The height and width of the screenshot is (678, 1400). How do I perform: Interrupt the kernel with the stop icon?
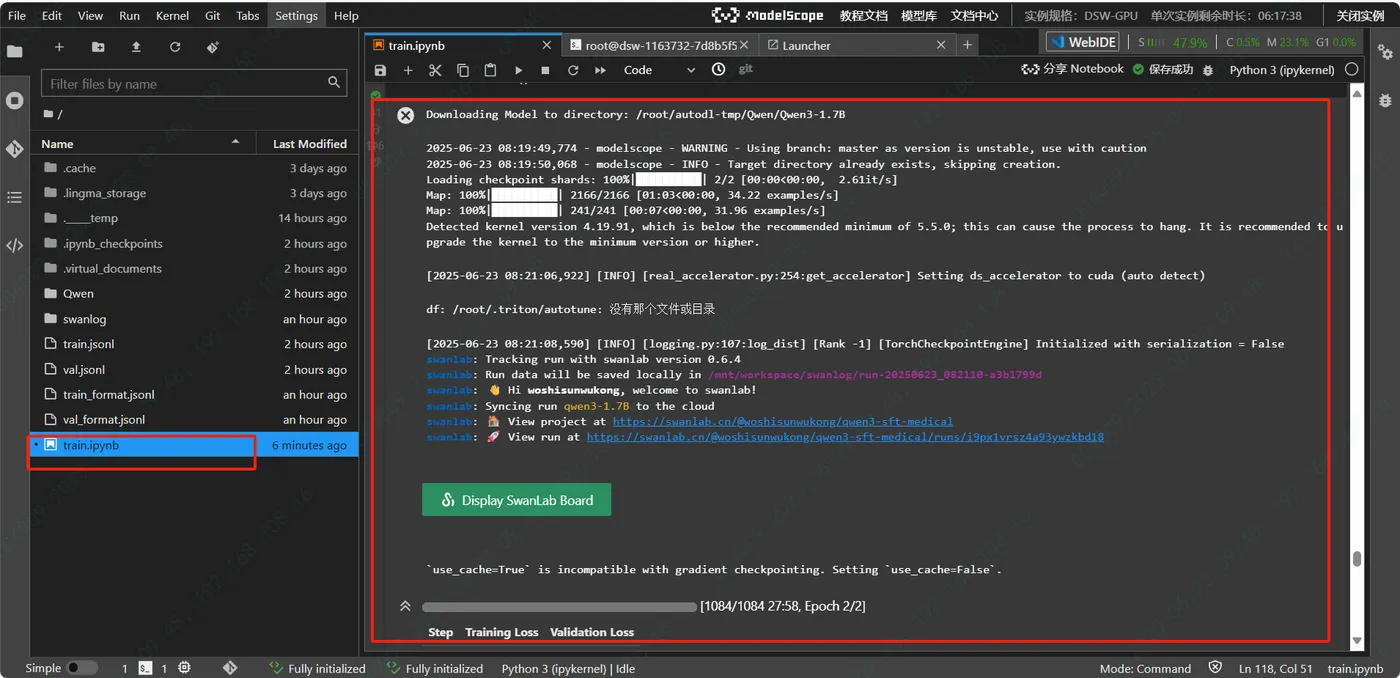(545, 70)
